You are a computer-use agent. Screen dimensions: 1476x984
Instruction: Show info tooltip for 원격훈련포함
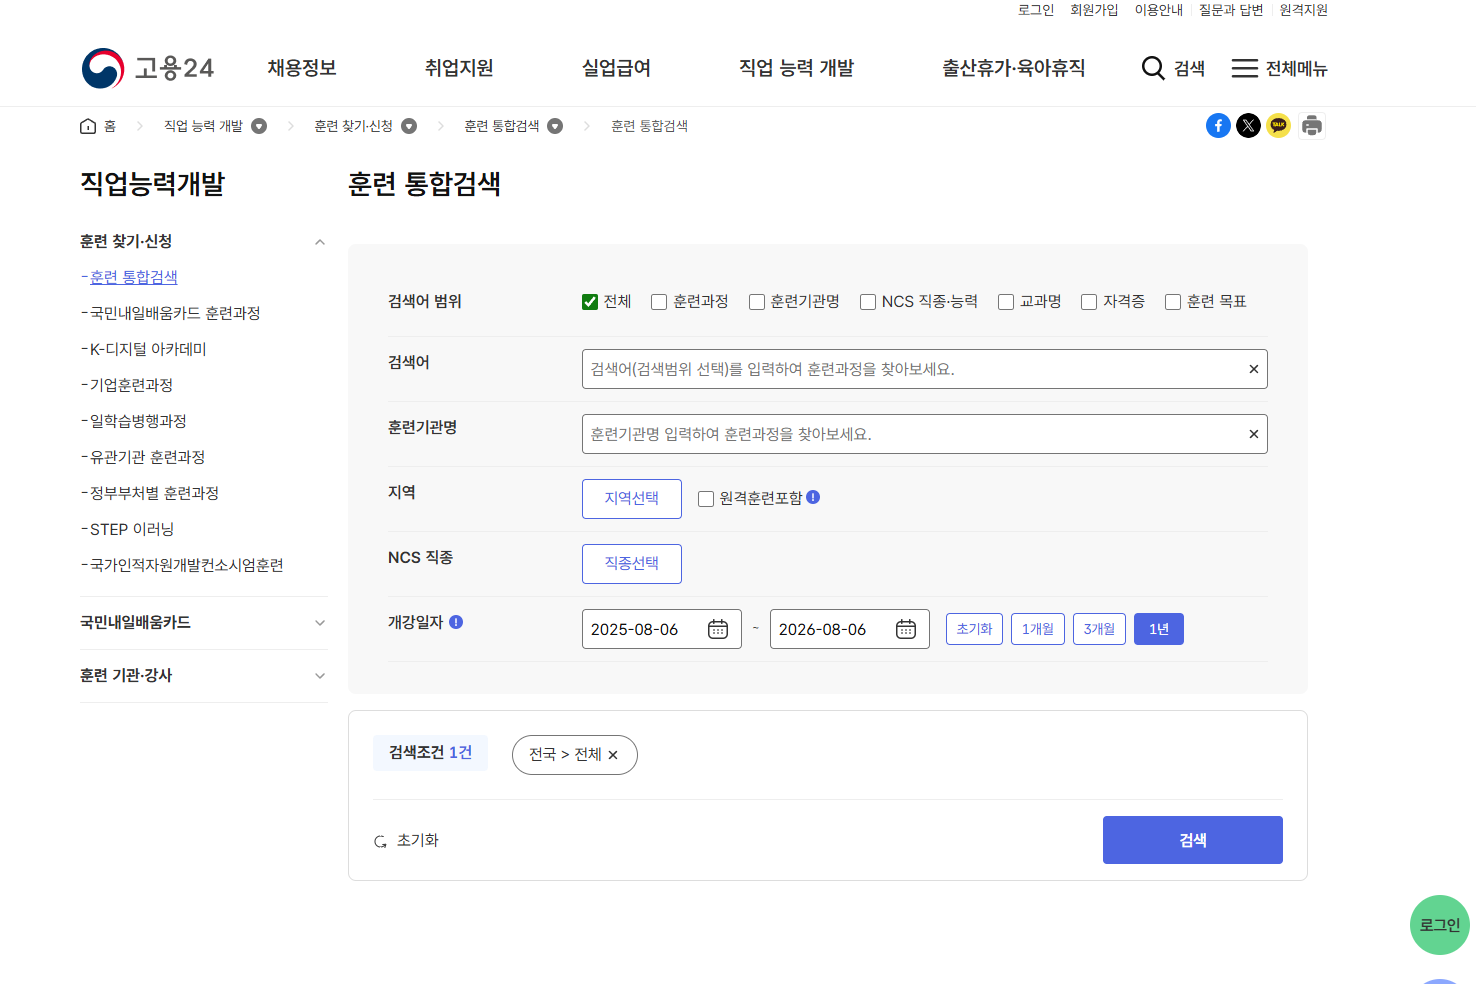tap(813, 497)
